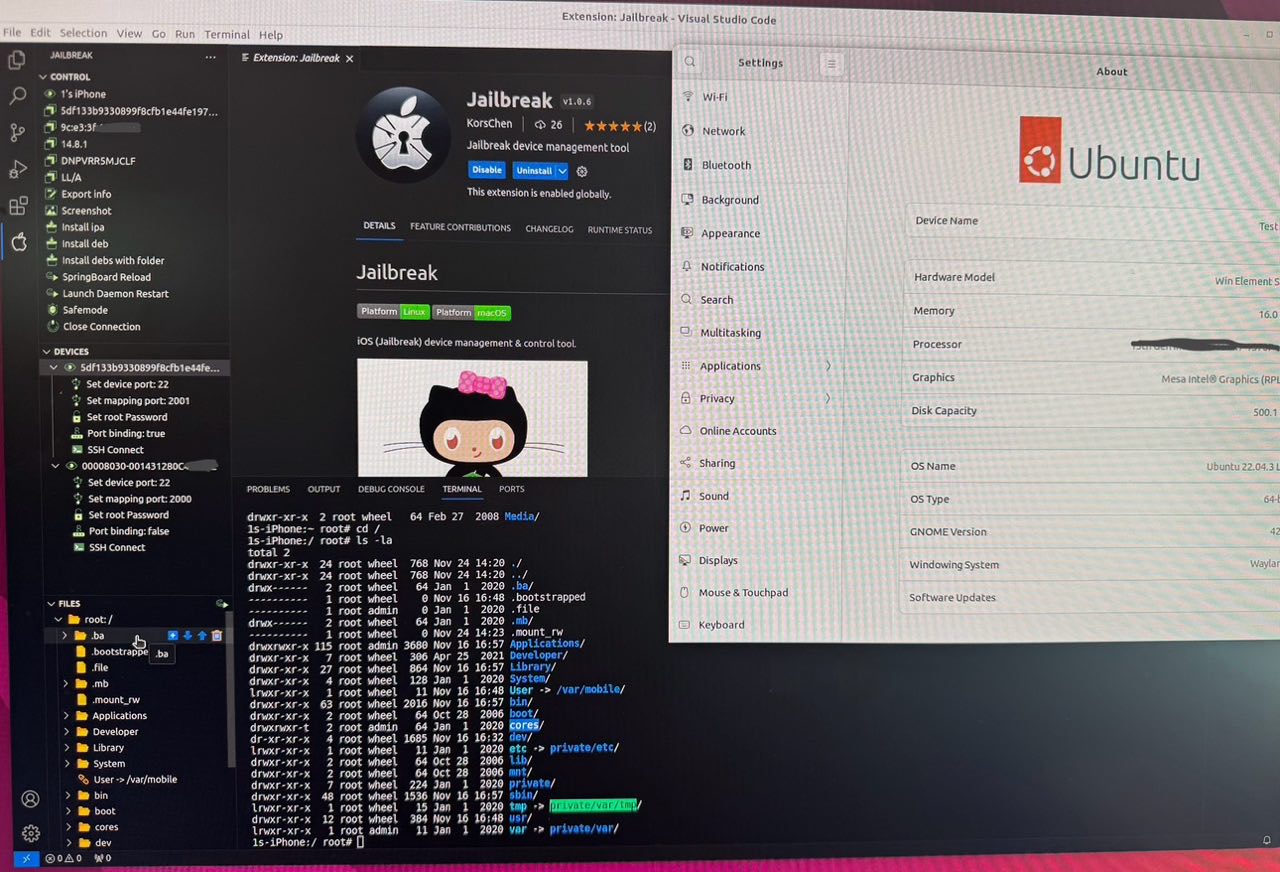Screen dimensions: 1280x872
Task: Switch to the PORTS panel tab
Action: click(x=511, y=489)
